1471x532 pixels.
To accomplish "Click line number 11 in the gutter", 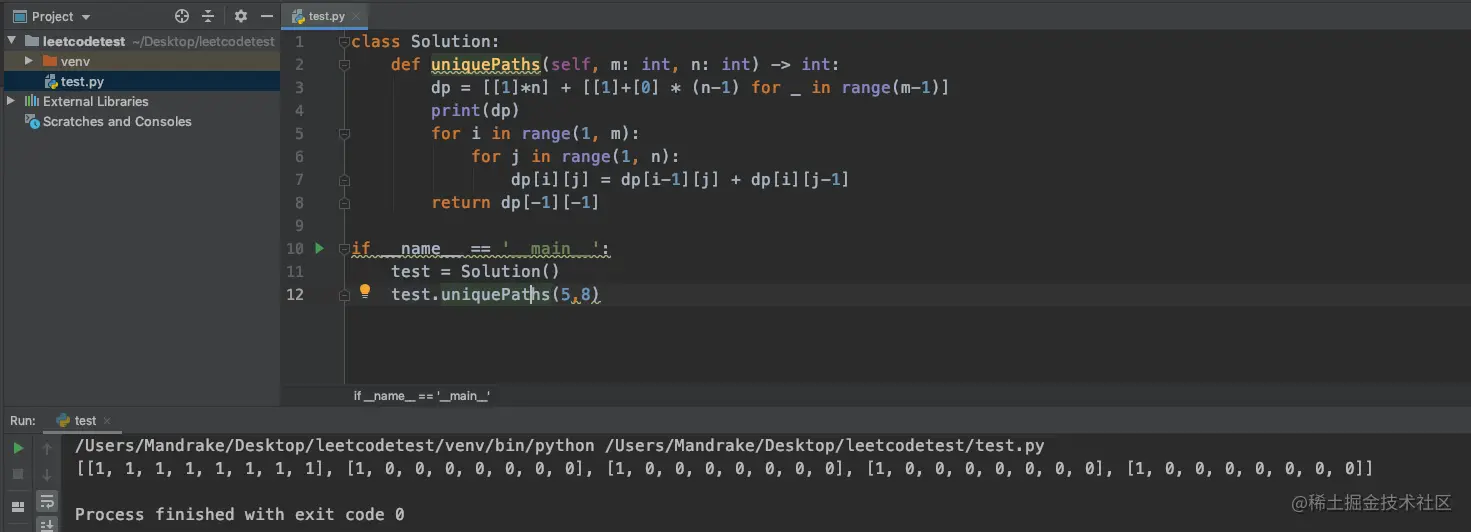I will (x=295, y=272).
